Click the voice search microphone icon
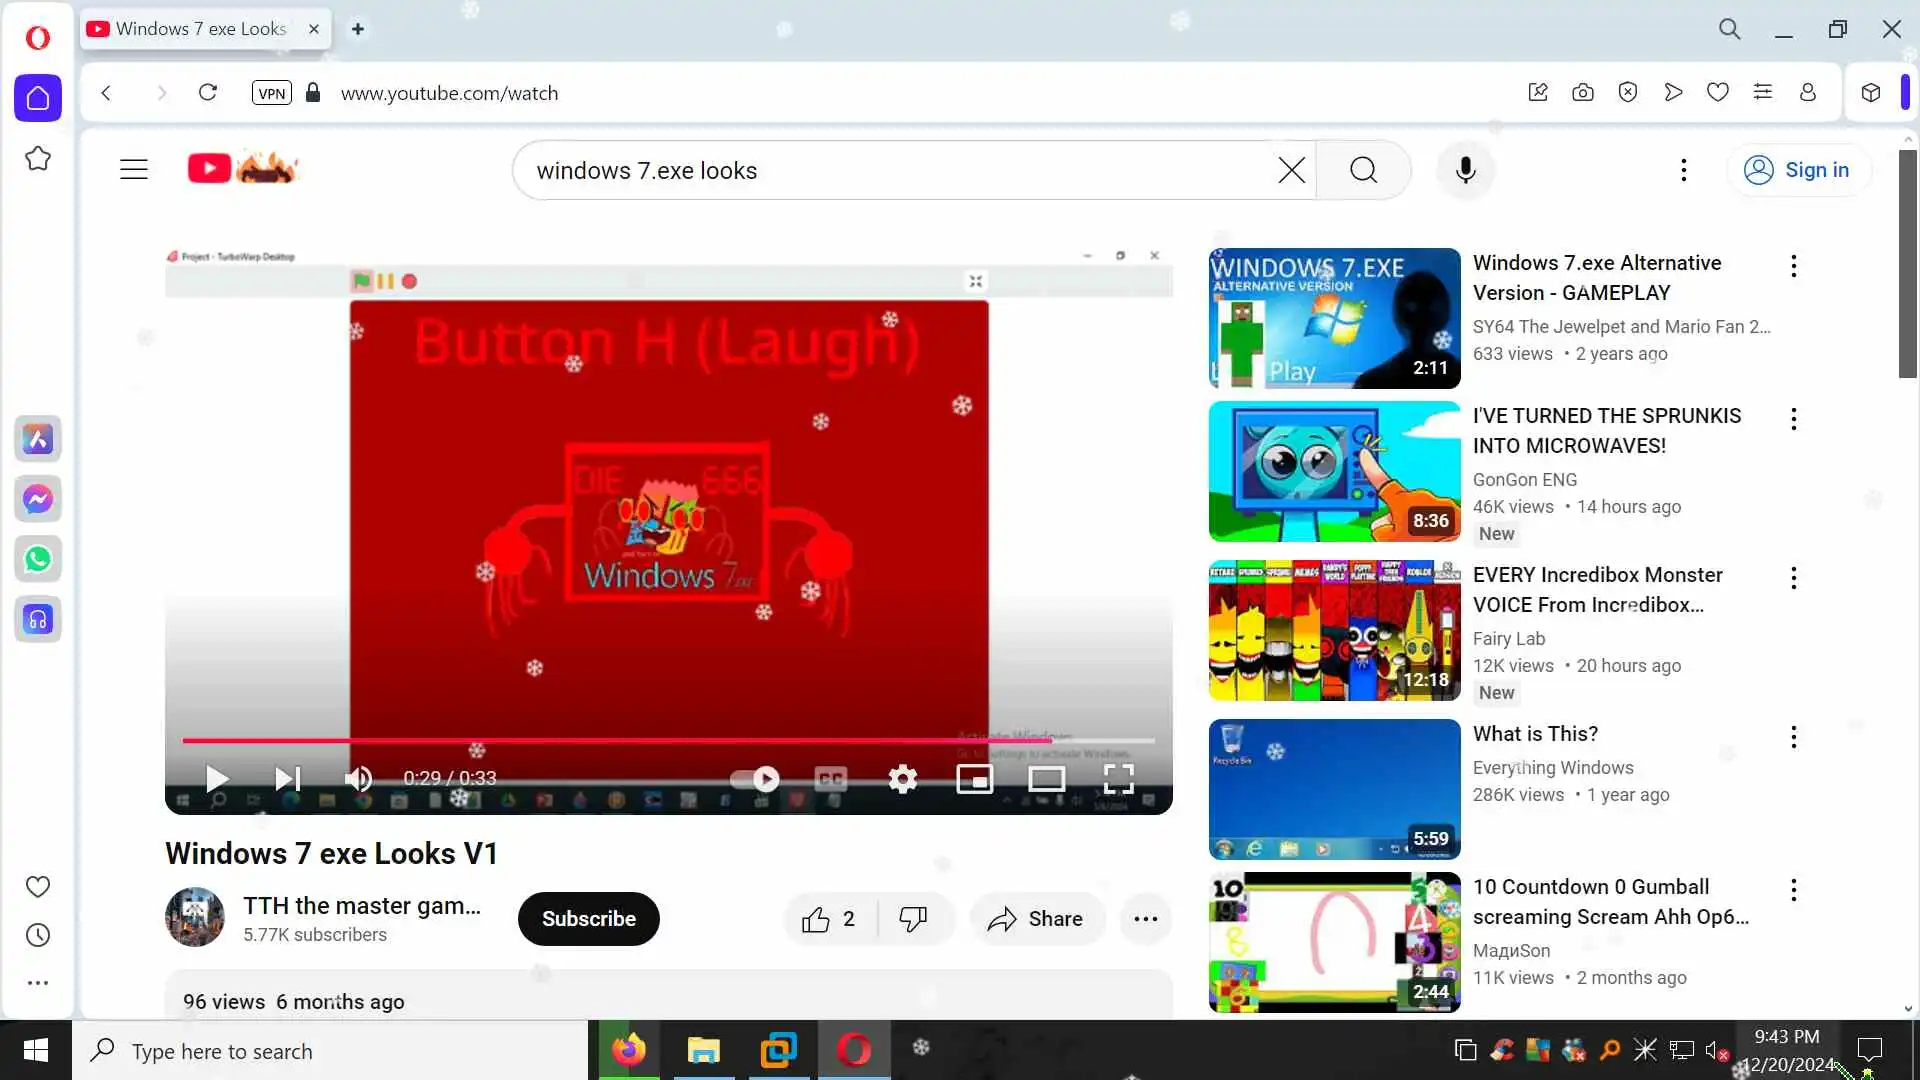 [1465, 170]
